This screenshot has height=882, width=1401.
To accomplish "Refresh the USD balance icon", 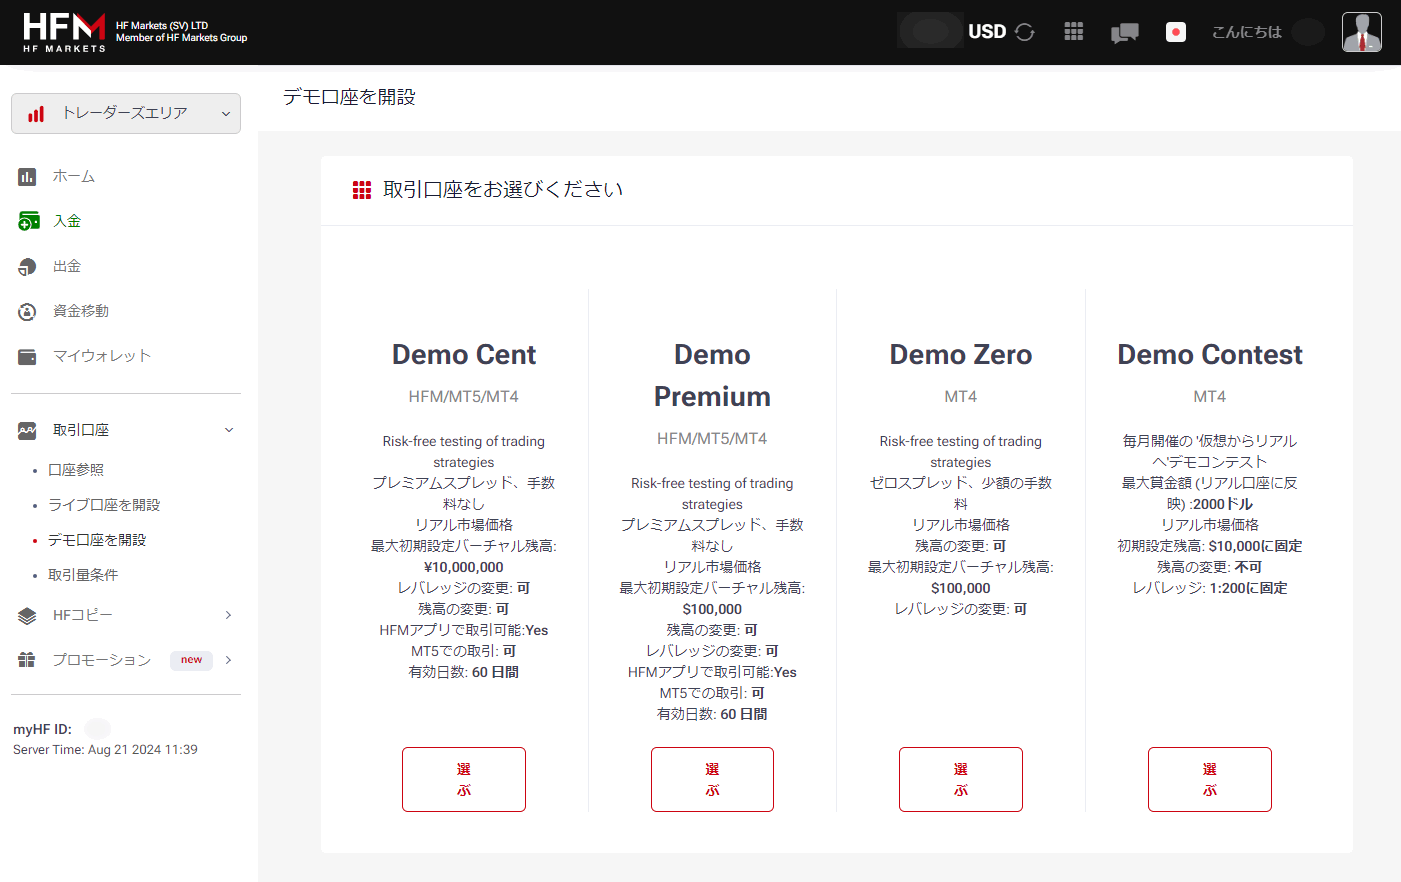I will click(1025, 32).
